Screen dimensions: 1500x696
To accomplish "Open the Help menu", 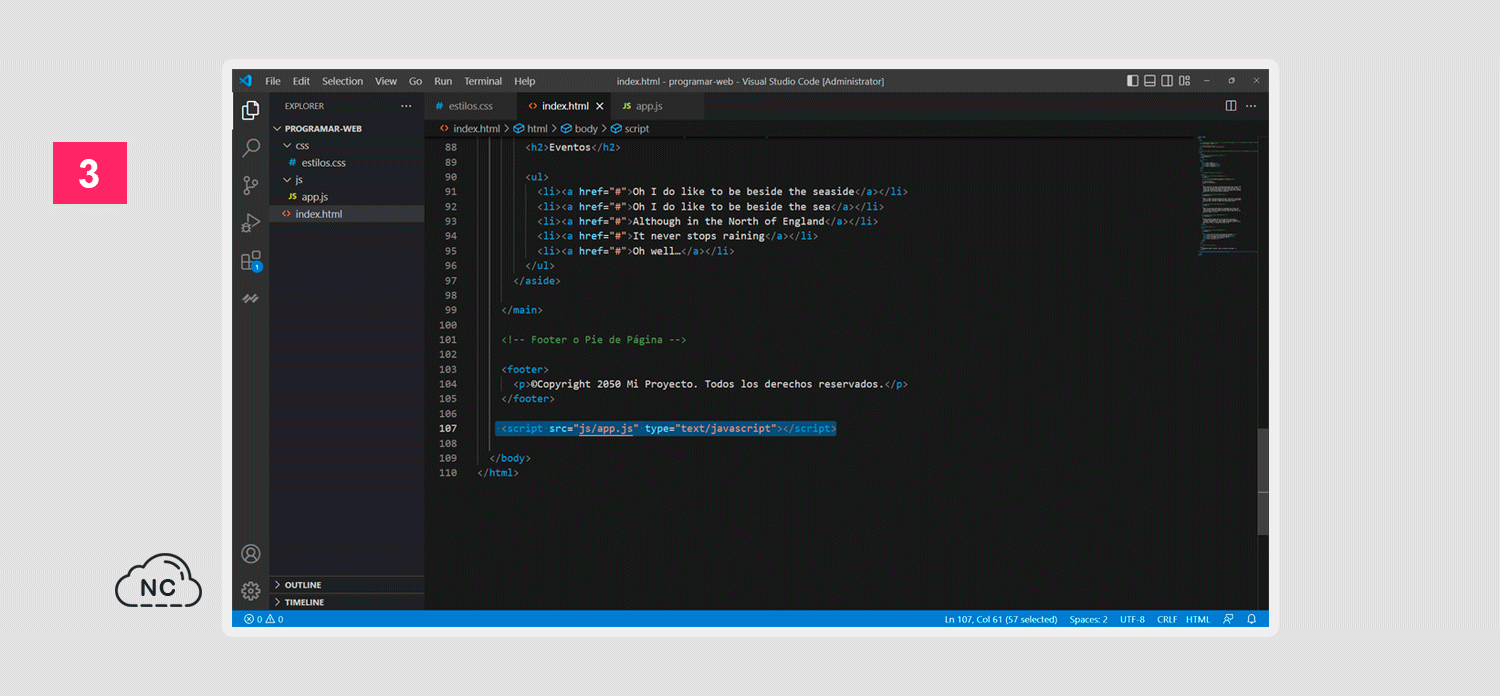I will click(525, 81).
